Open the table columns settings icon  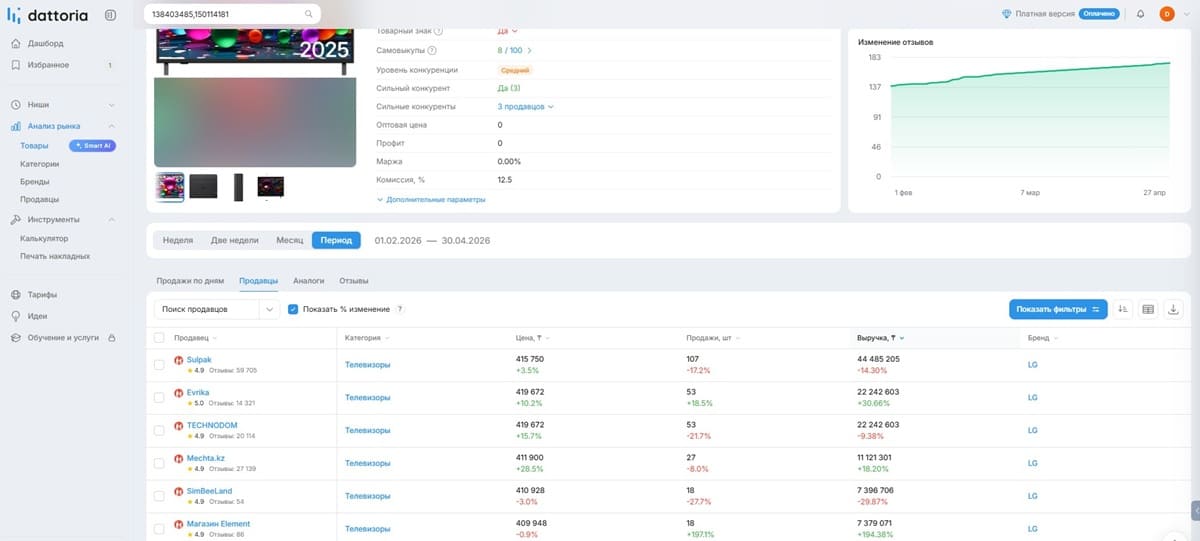[x=1148, y=309]
